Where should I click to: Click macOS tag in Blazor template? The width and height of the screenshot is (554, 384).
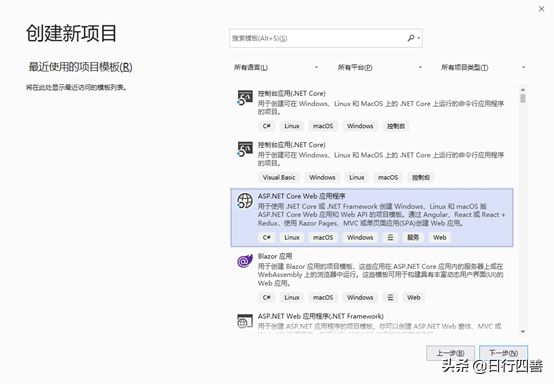tap(323, 297)
